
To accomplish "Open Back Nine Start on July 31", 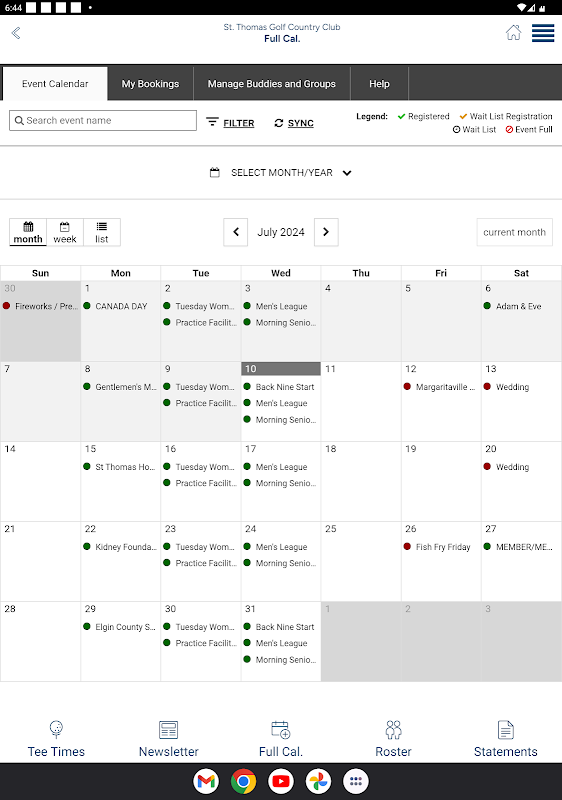I will (x=279, y=627).
